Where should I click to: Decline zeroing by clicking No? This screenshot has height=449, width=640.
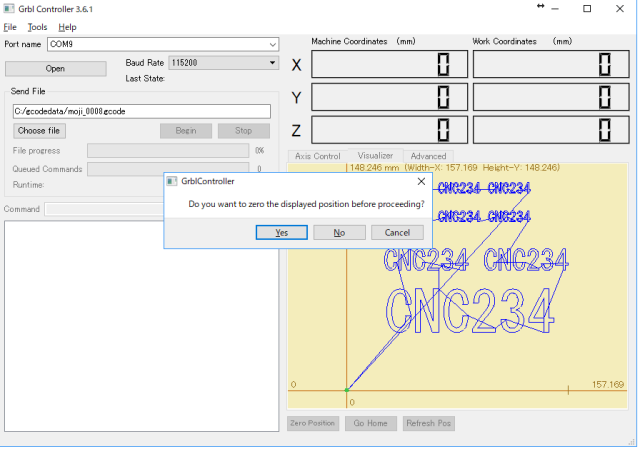[339, 233]
